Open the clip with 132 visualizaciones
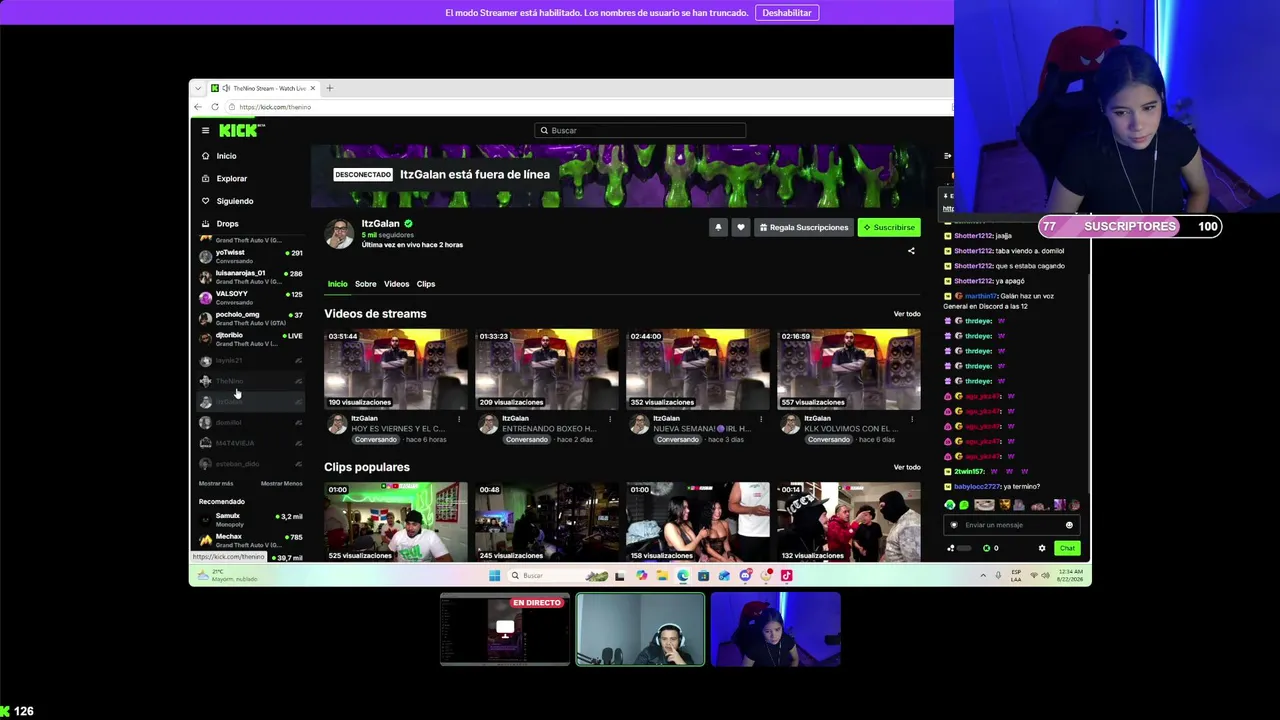The width and height of the screenshot is (1280, 720). (x=849, y=522)
